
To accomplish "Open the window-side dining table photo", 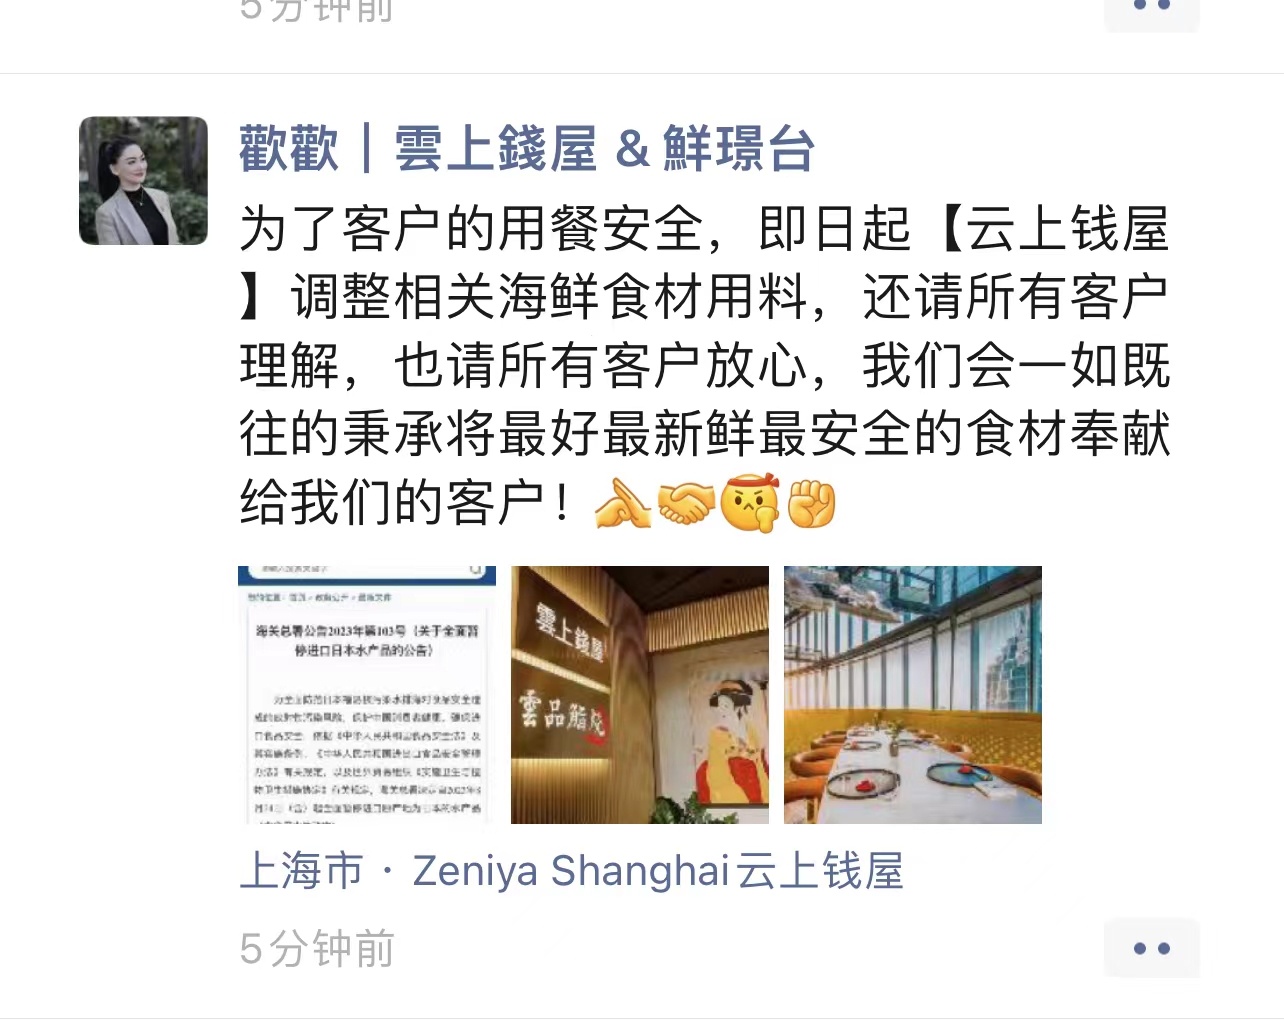I will point(913,695).
